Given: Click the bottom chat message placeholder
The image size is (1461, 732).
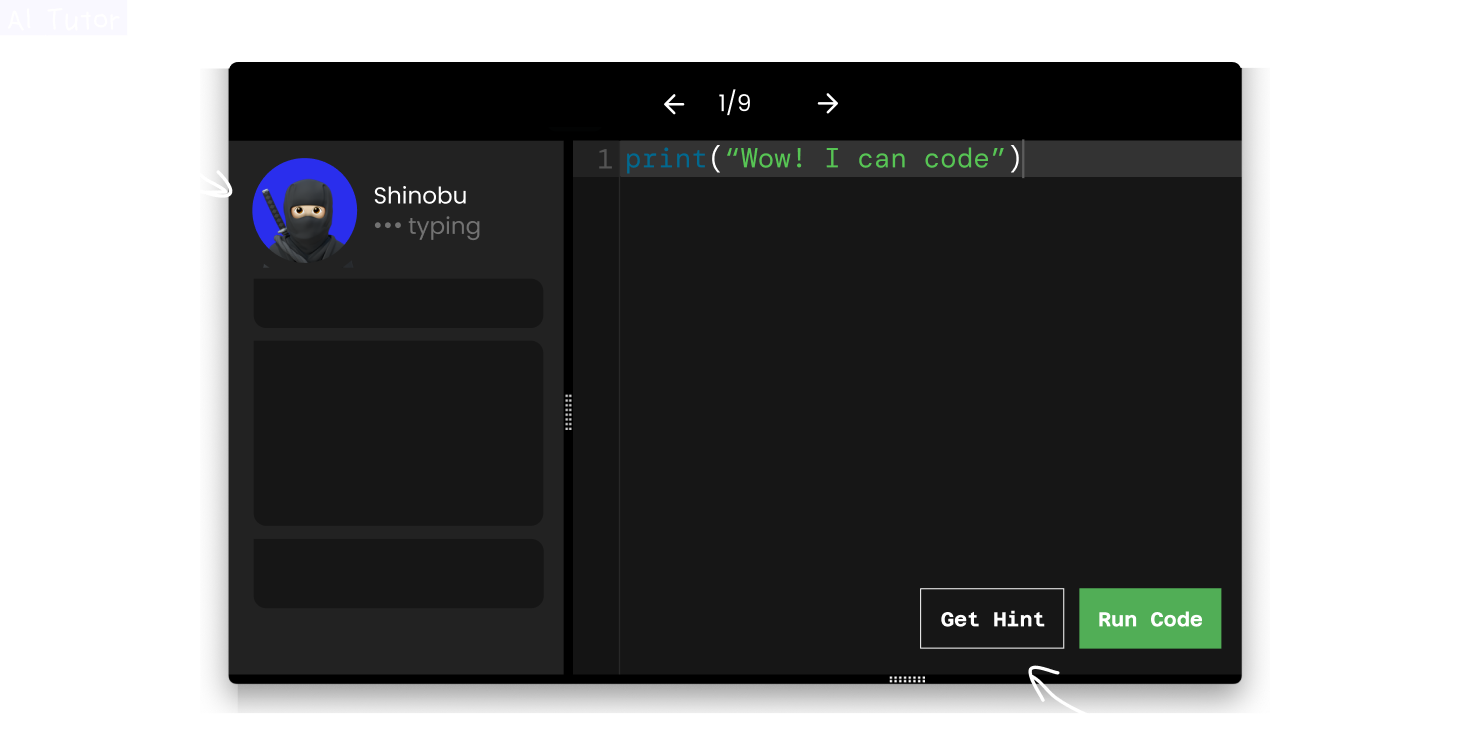Looking at the screenshot, I should 398,574.
